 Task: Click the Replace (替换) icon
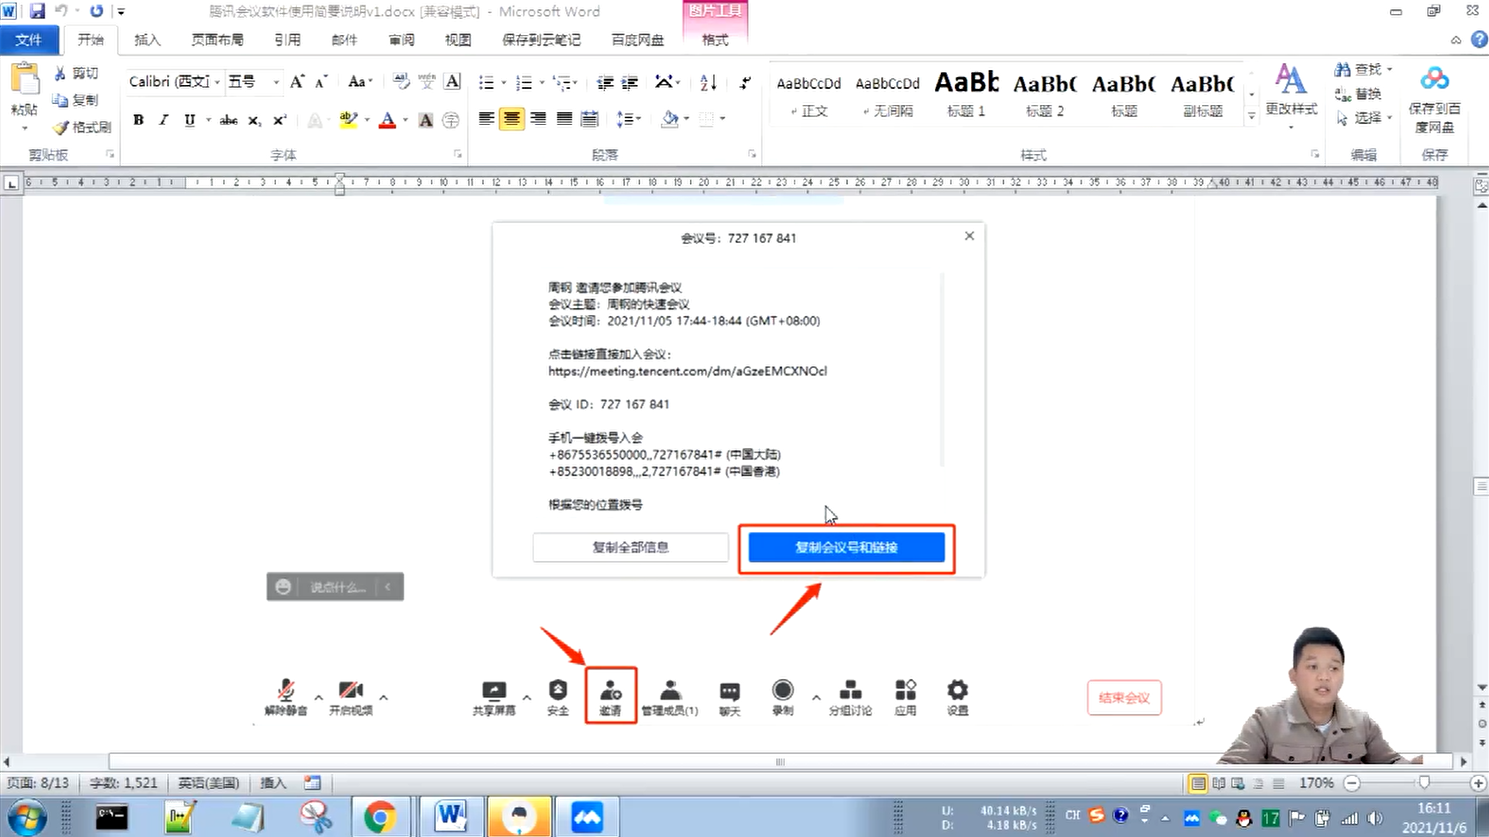tap(1342, 94)
